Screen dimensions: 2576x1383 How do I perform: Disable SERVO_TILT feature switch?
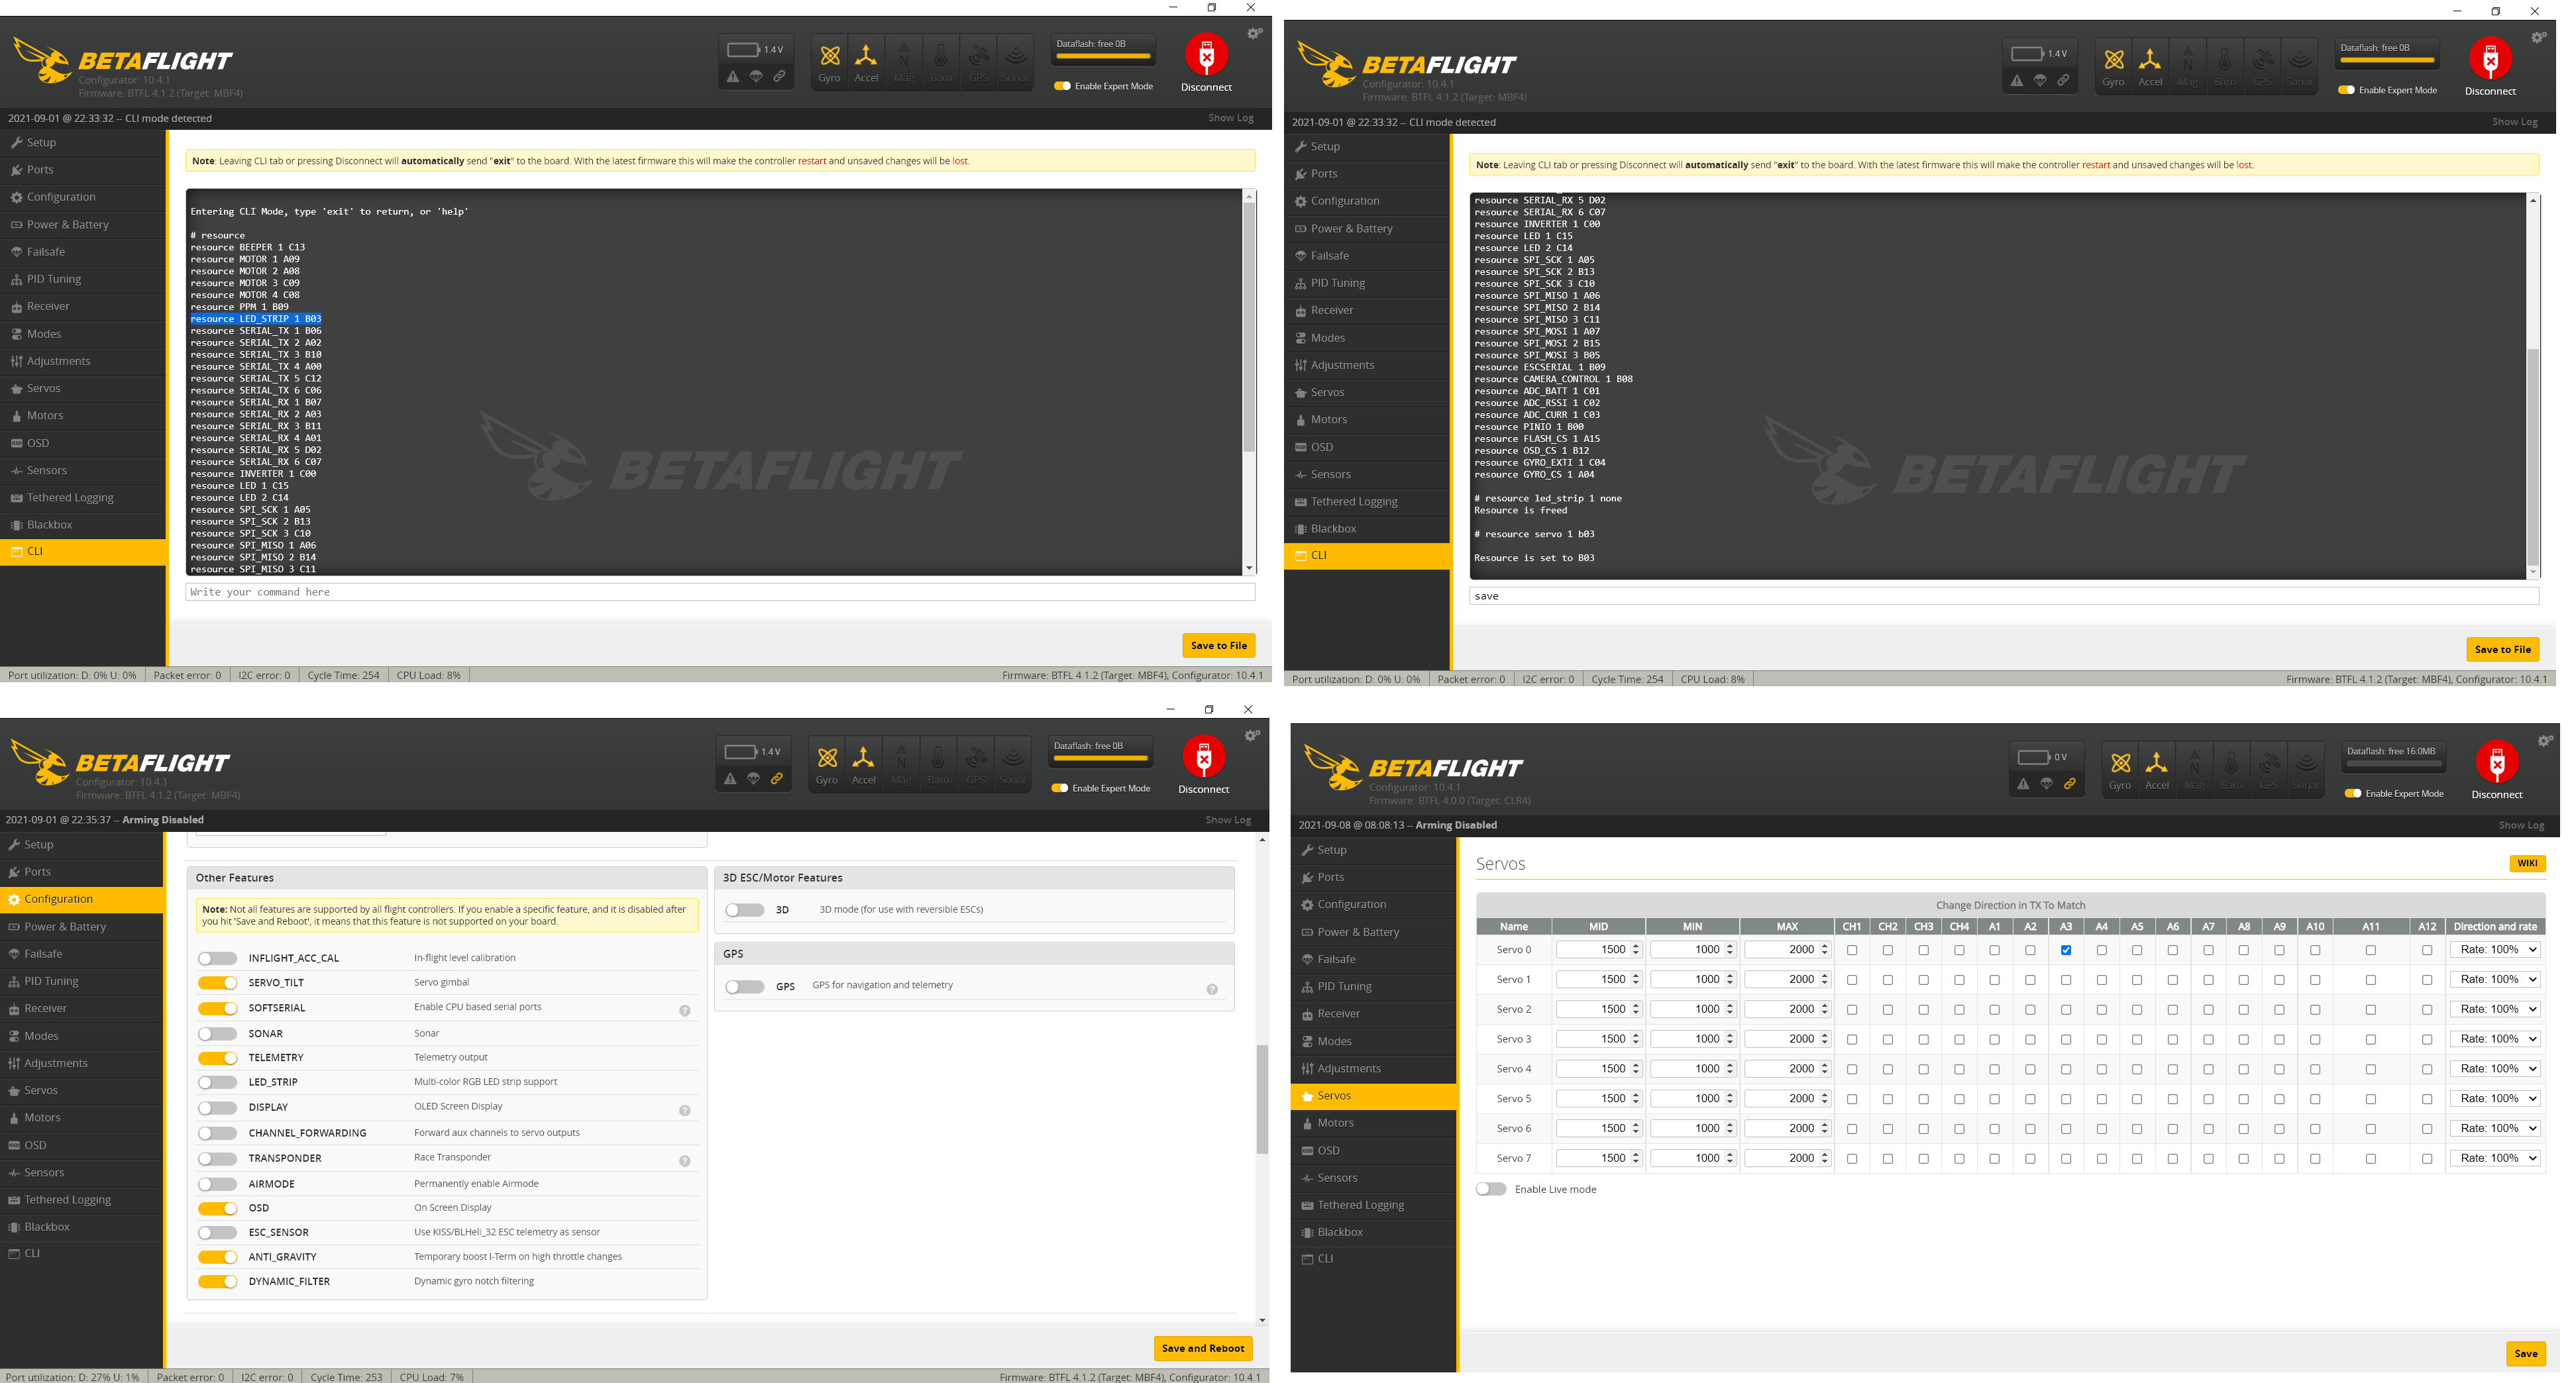(x=217, y=983)
